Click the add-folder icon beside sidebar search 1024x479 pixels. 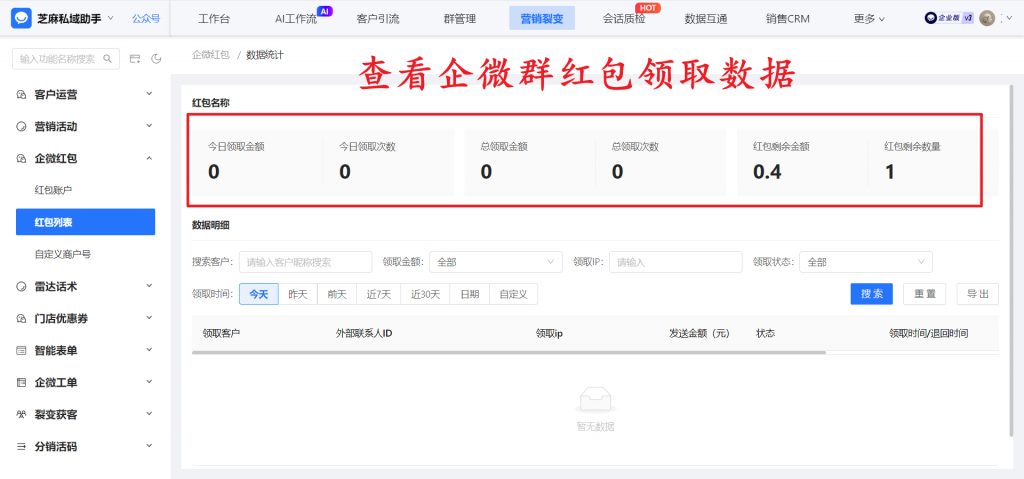pos(135,59)
